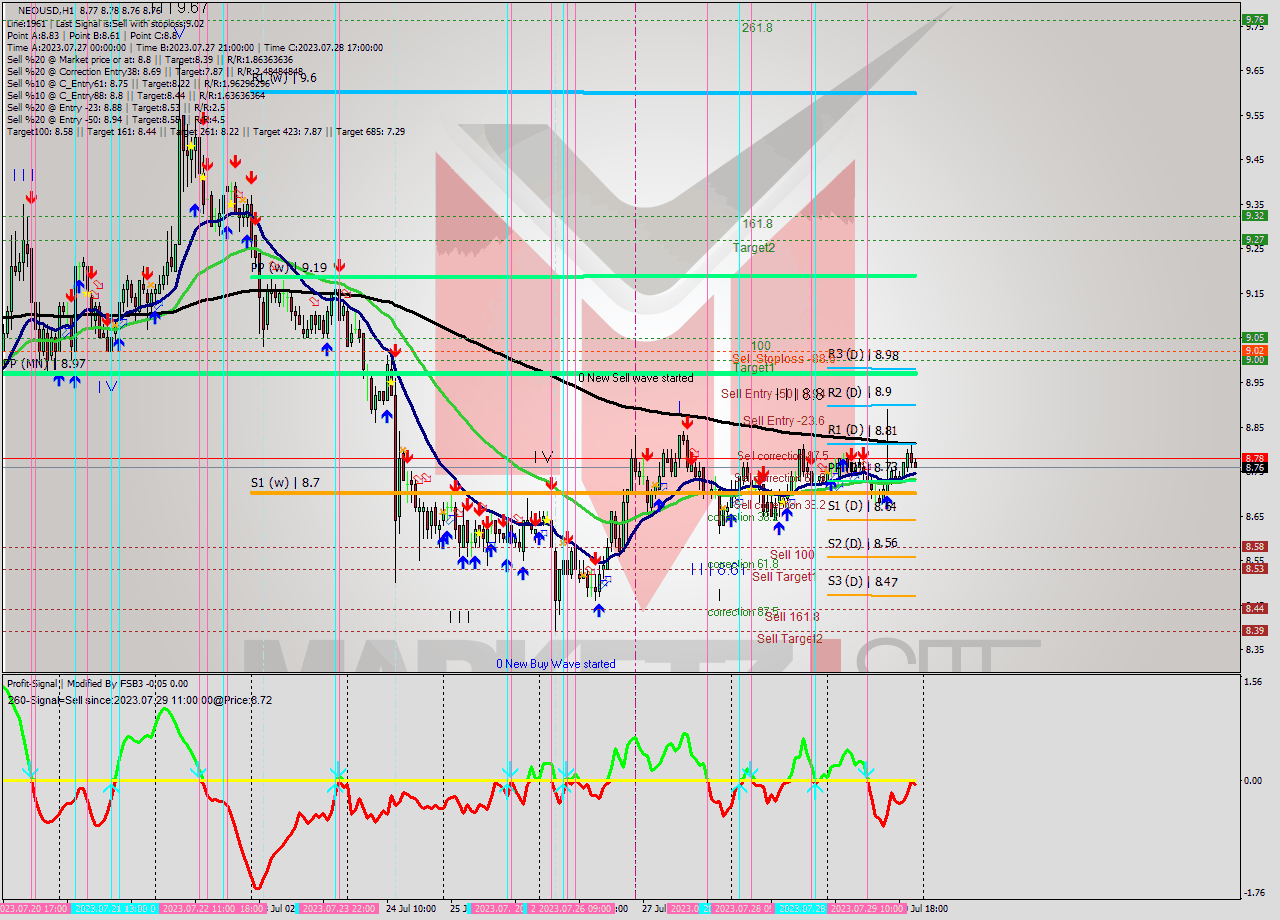Click the 'Sell Entry -23.6' label

click(x=784, y=420)
